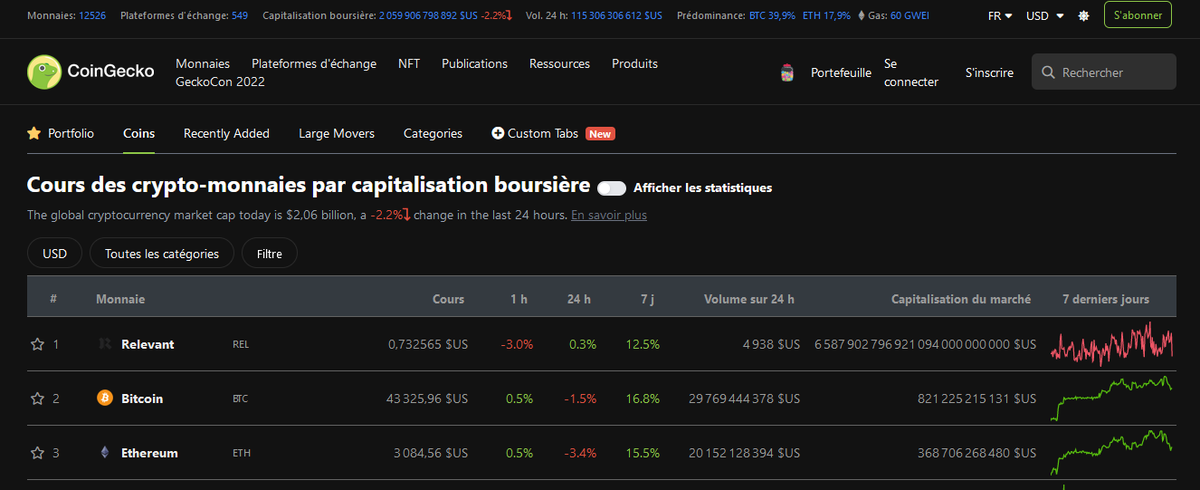
Task: Click the Portfolio star icon
Action: tap(34, 133)
